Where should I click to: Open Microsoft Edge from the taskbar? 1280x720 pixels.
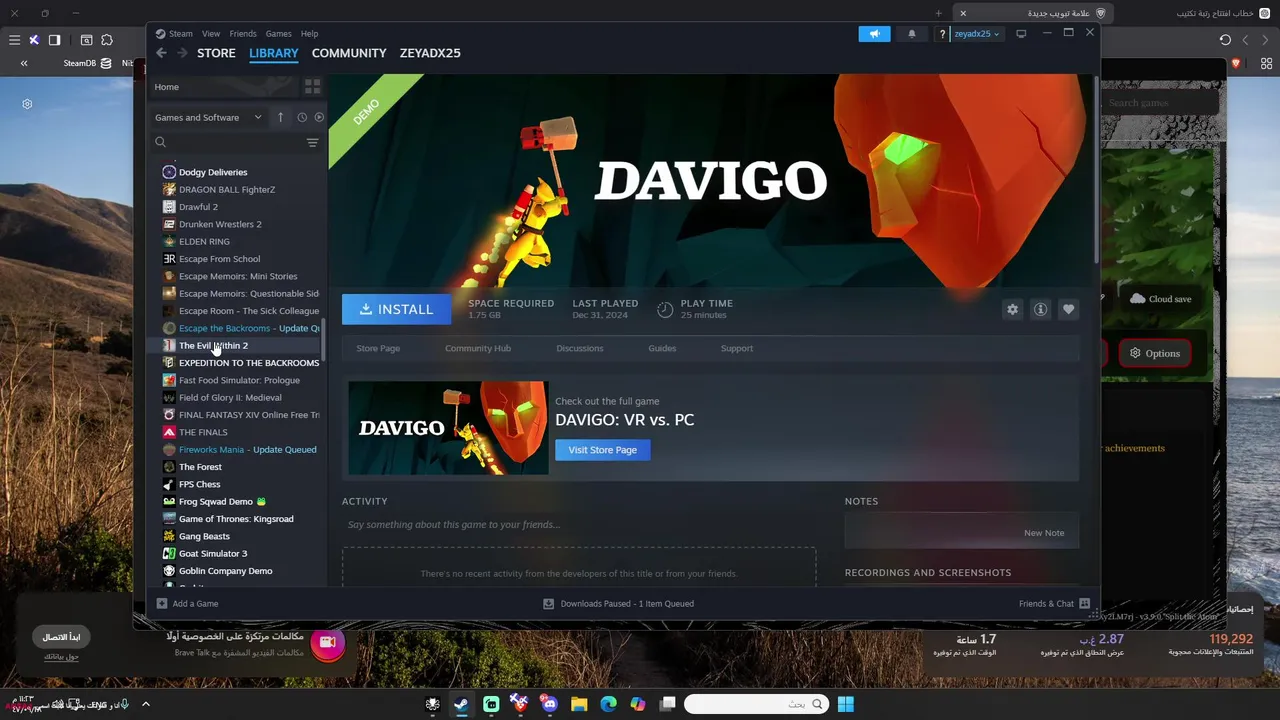(608, 704)
